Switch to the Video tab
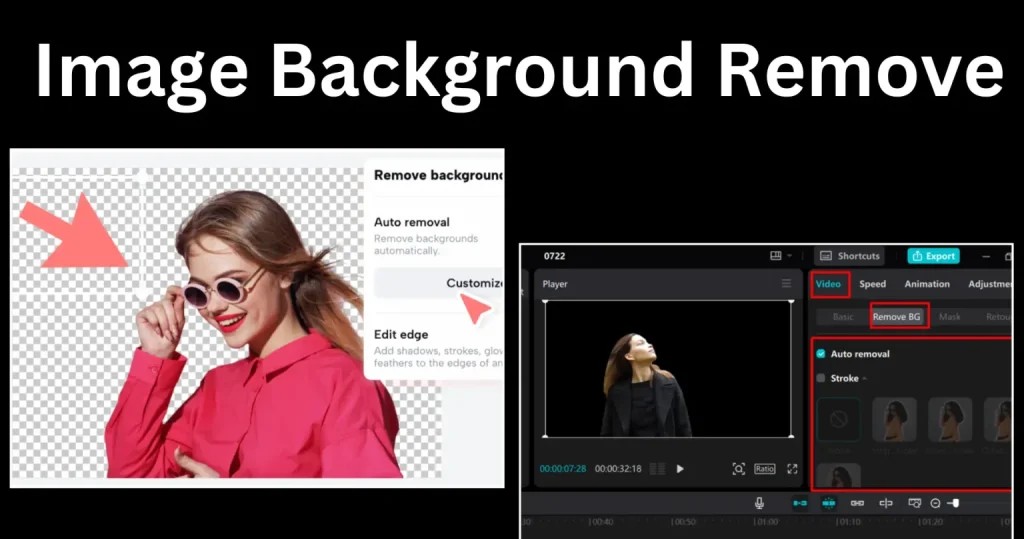The height and width of the screenshot is (539, 1024). click(x=828, y=284)
